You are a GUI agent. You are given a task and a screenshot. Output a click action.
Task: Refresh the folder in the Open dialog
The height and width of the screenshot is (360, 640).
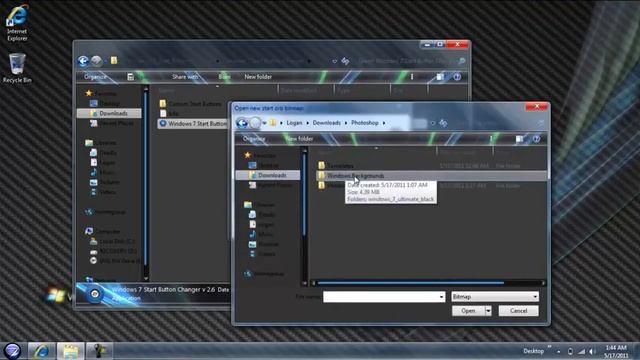443,123
